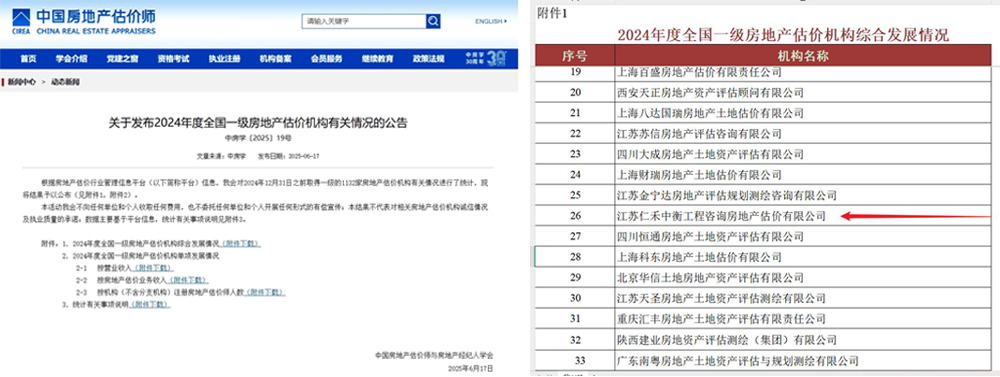Click the CIREA house logo icon
This screenshot has width=1000, height=377.
(21, 18)
